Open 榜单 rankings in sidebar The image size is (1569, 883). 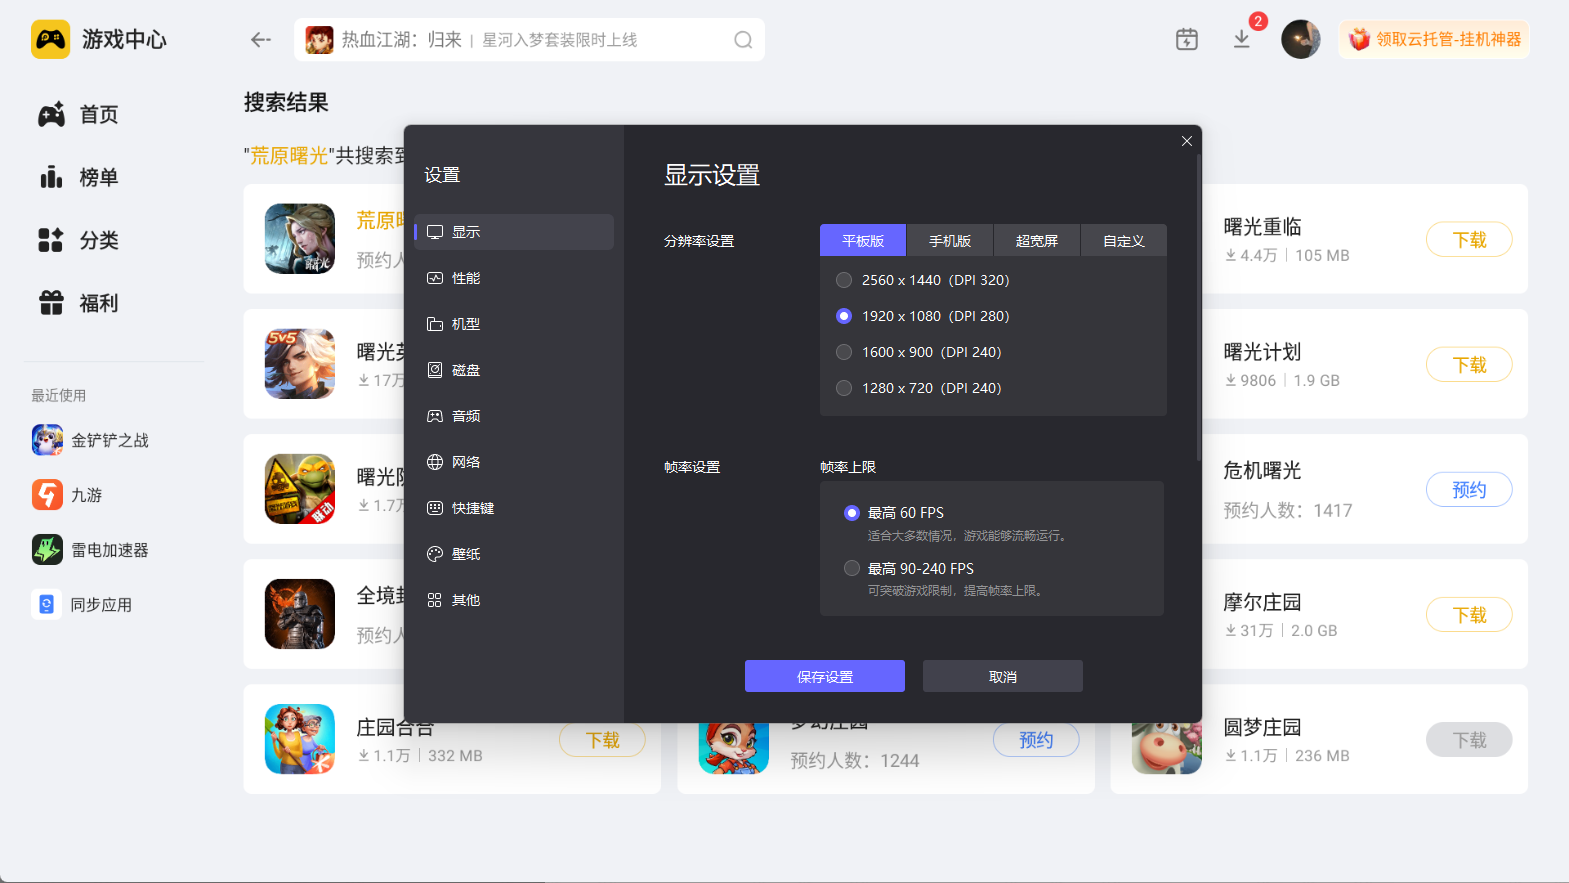78,178
